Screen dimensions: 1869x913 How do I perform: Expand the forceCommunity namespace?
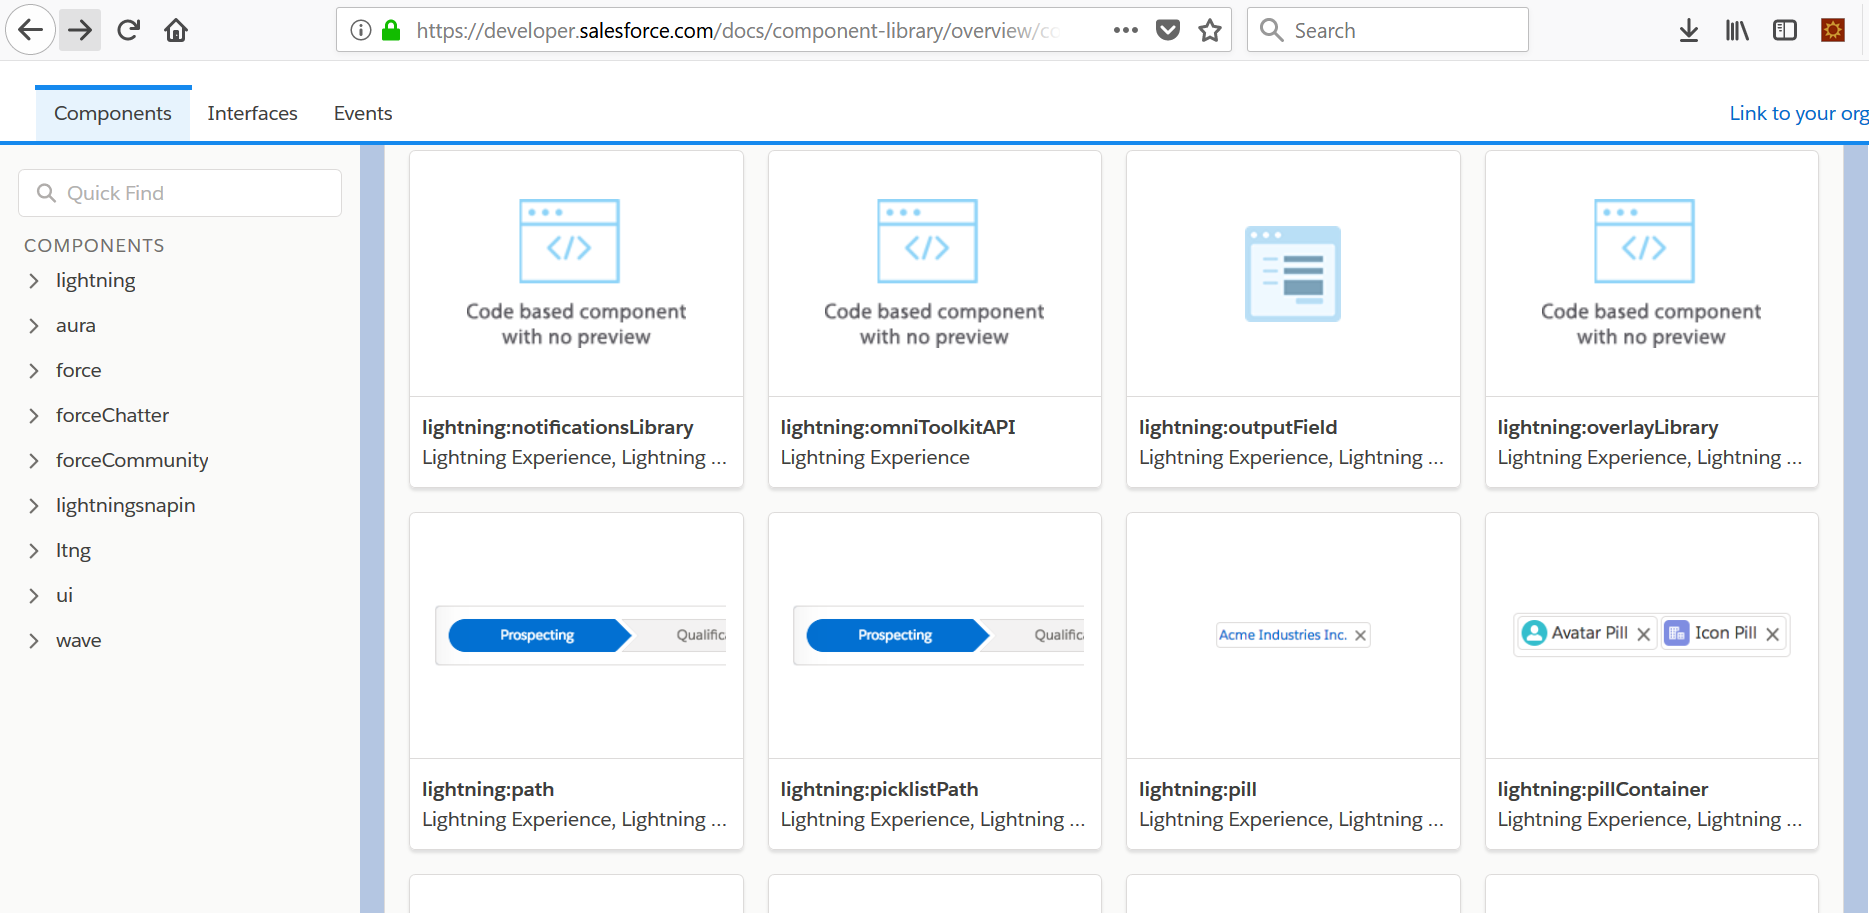point(34,461)
